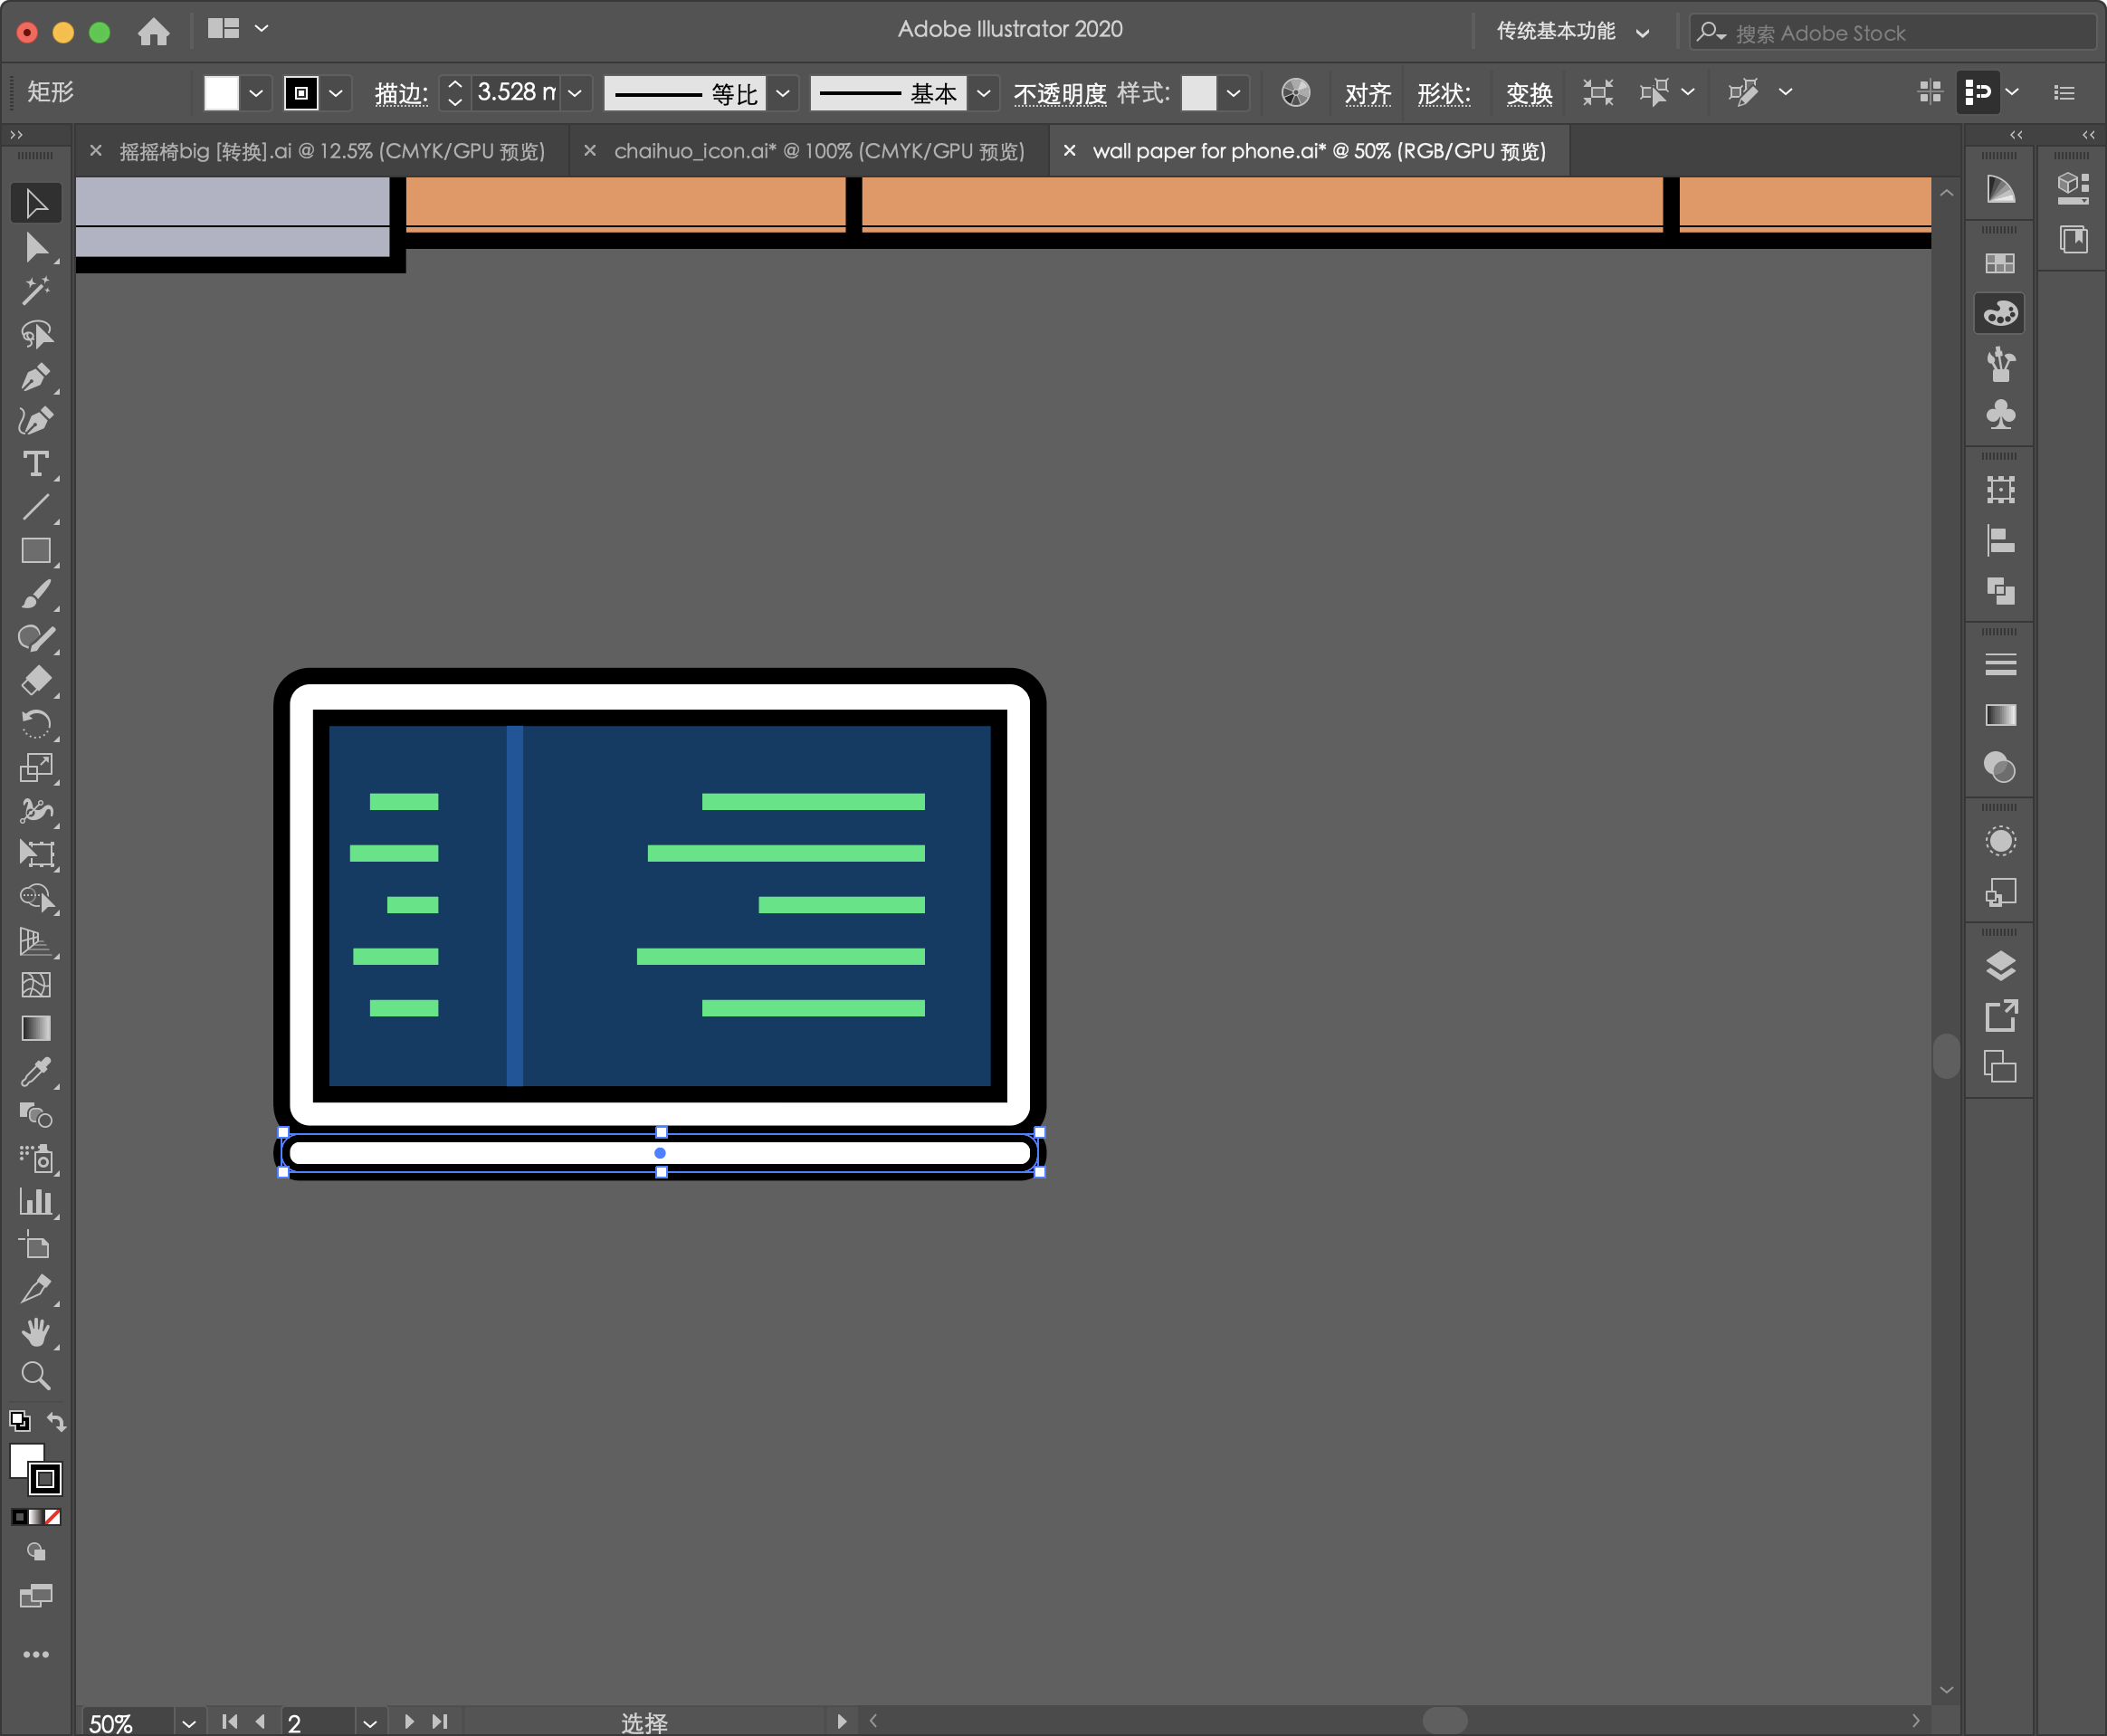
Task: Open the Symbols panel club icon
Action: point(2000,414)
